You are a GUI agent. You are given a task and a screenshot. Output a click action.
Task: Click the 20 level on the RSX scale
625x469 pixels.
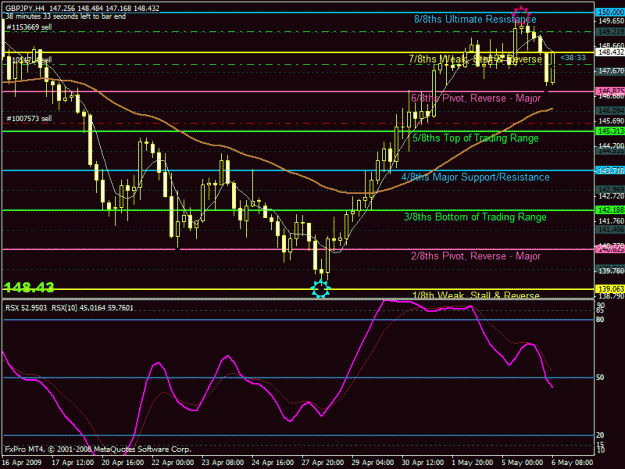click(x=600, y=435)
